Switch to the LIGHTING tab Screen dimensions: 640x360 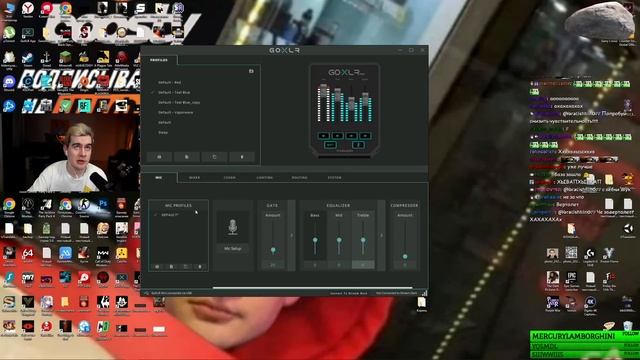tap(264, 178)
